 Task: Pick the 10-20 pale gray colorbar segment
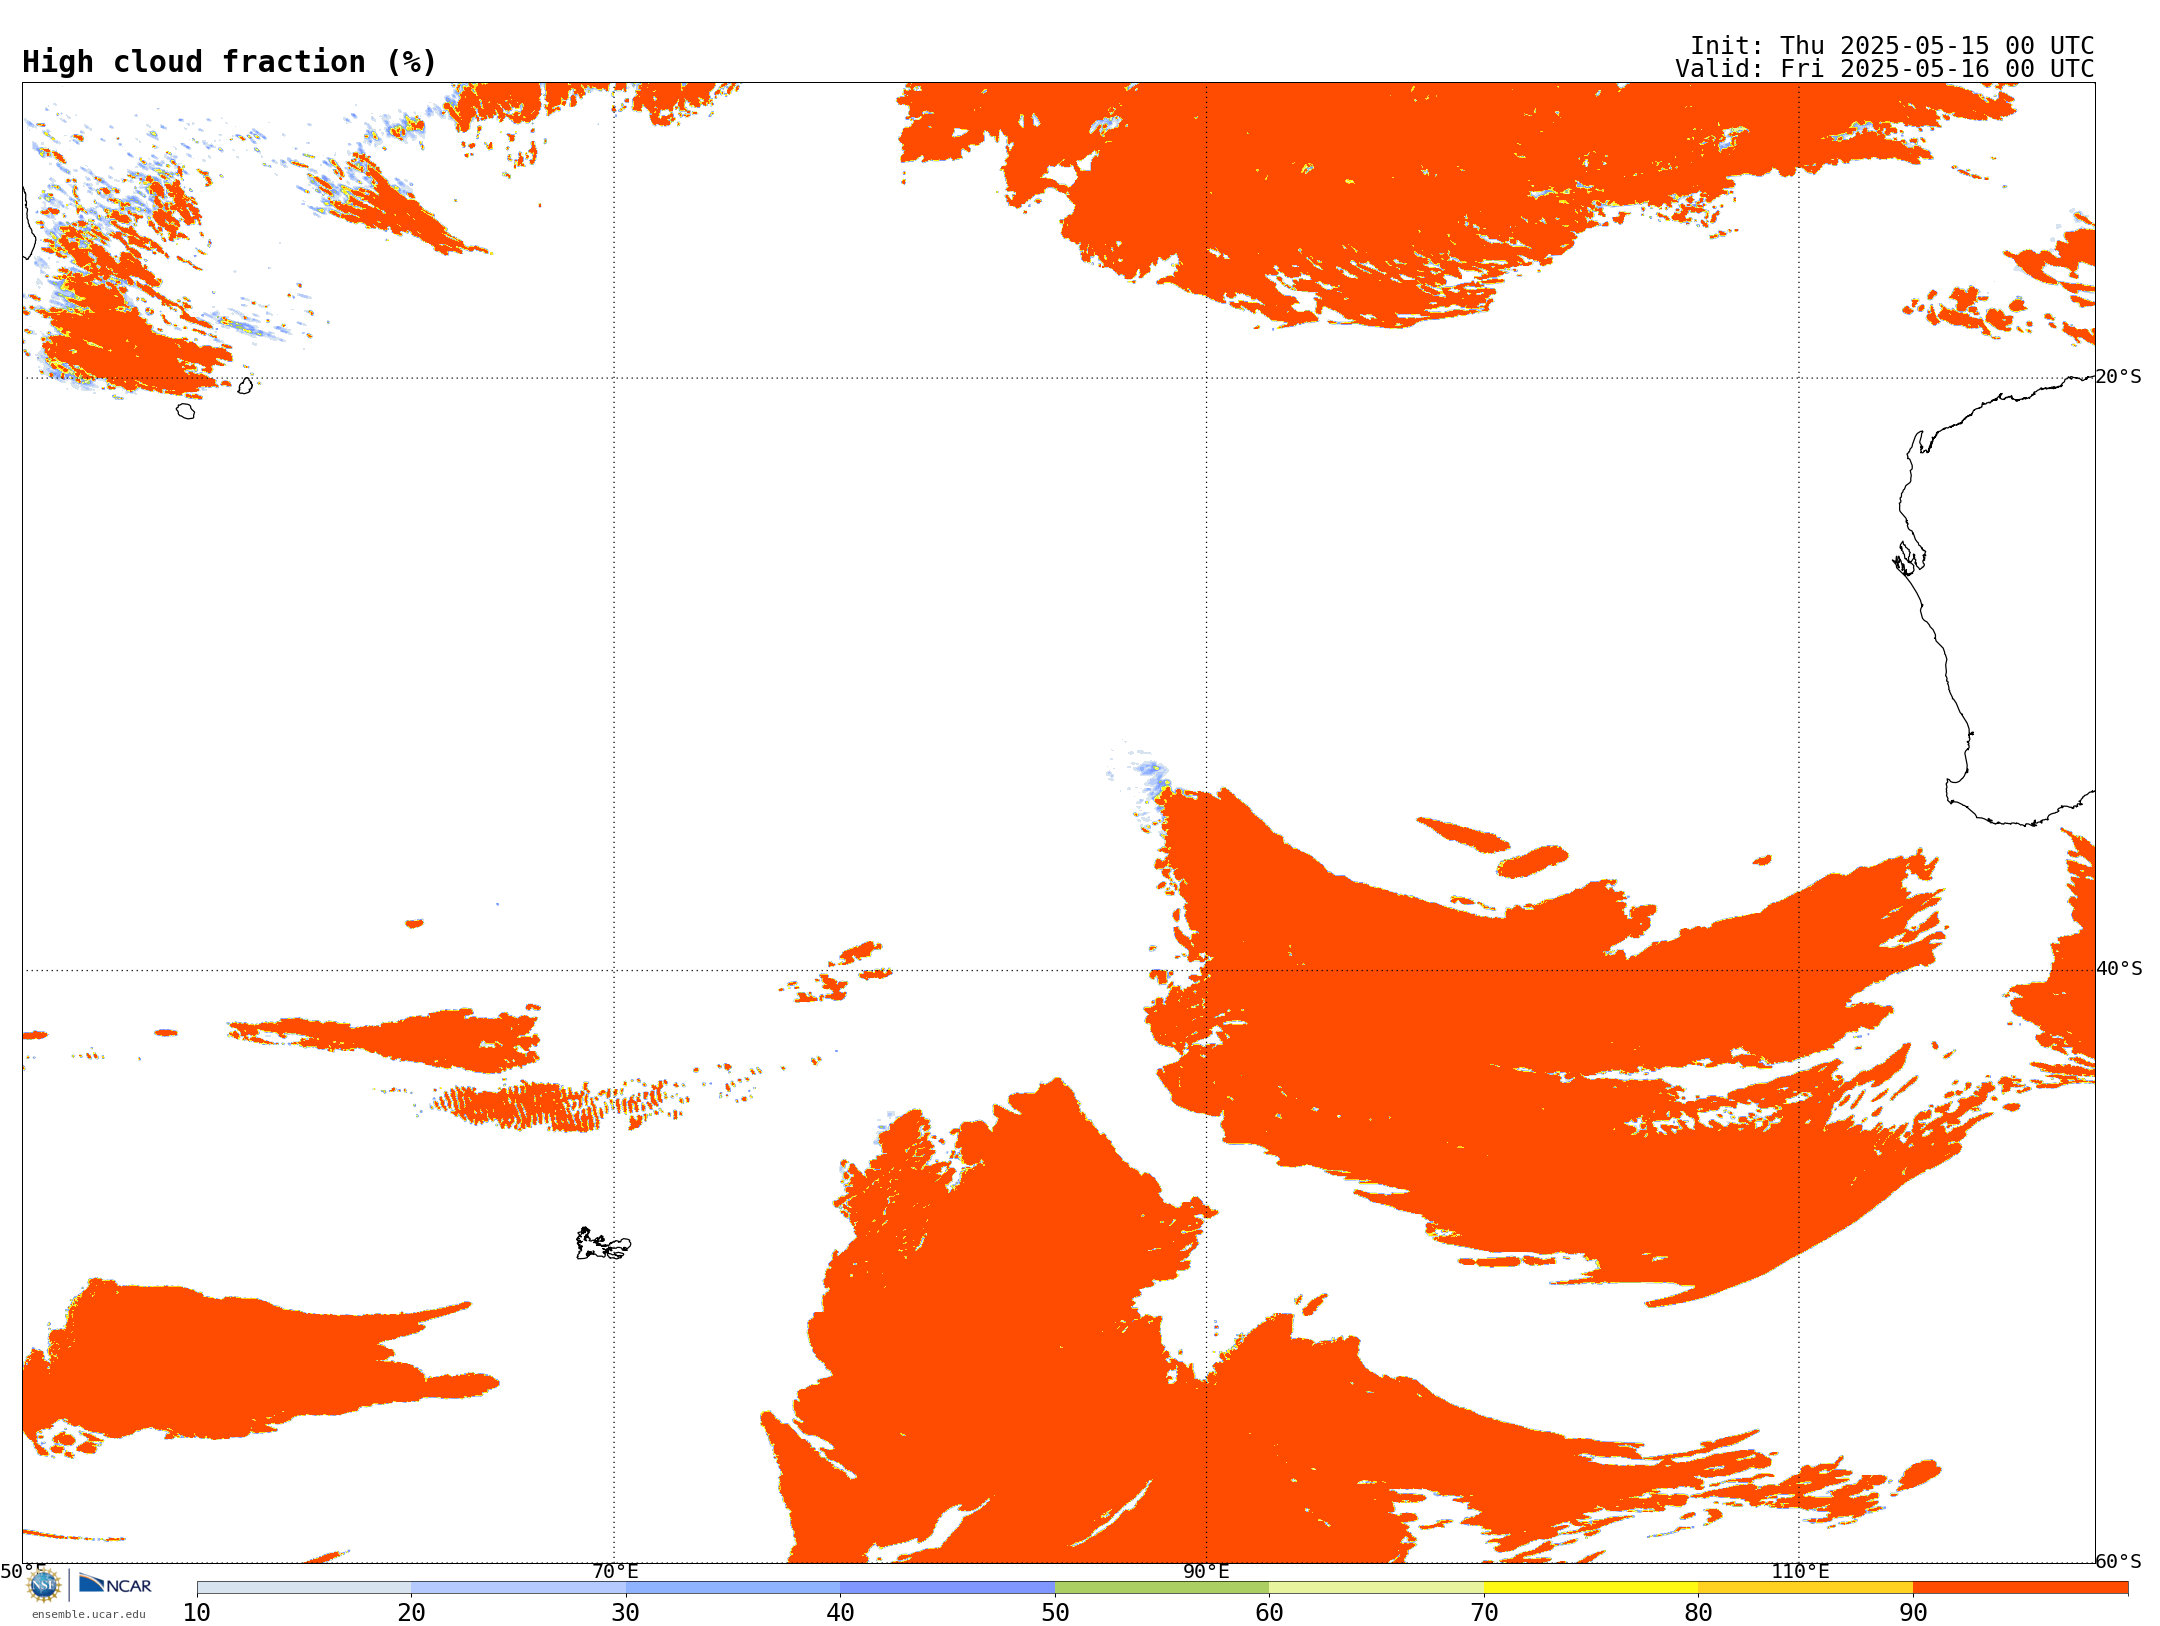tap(304, 1588)
